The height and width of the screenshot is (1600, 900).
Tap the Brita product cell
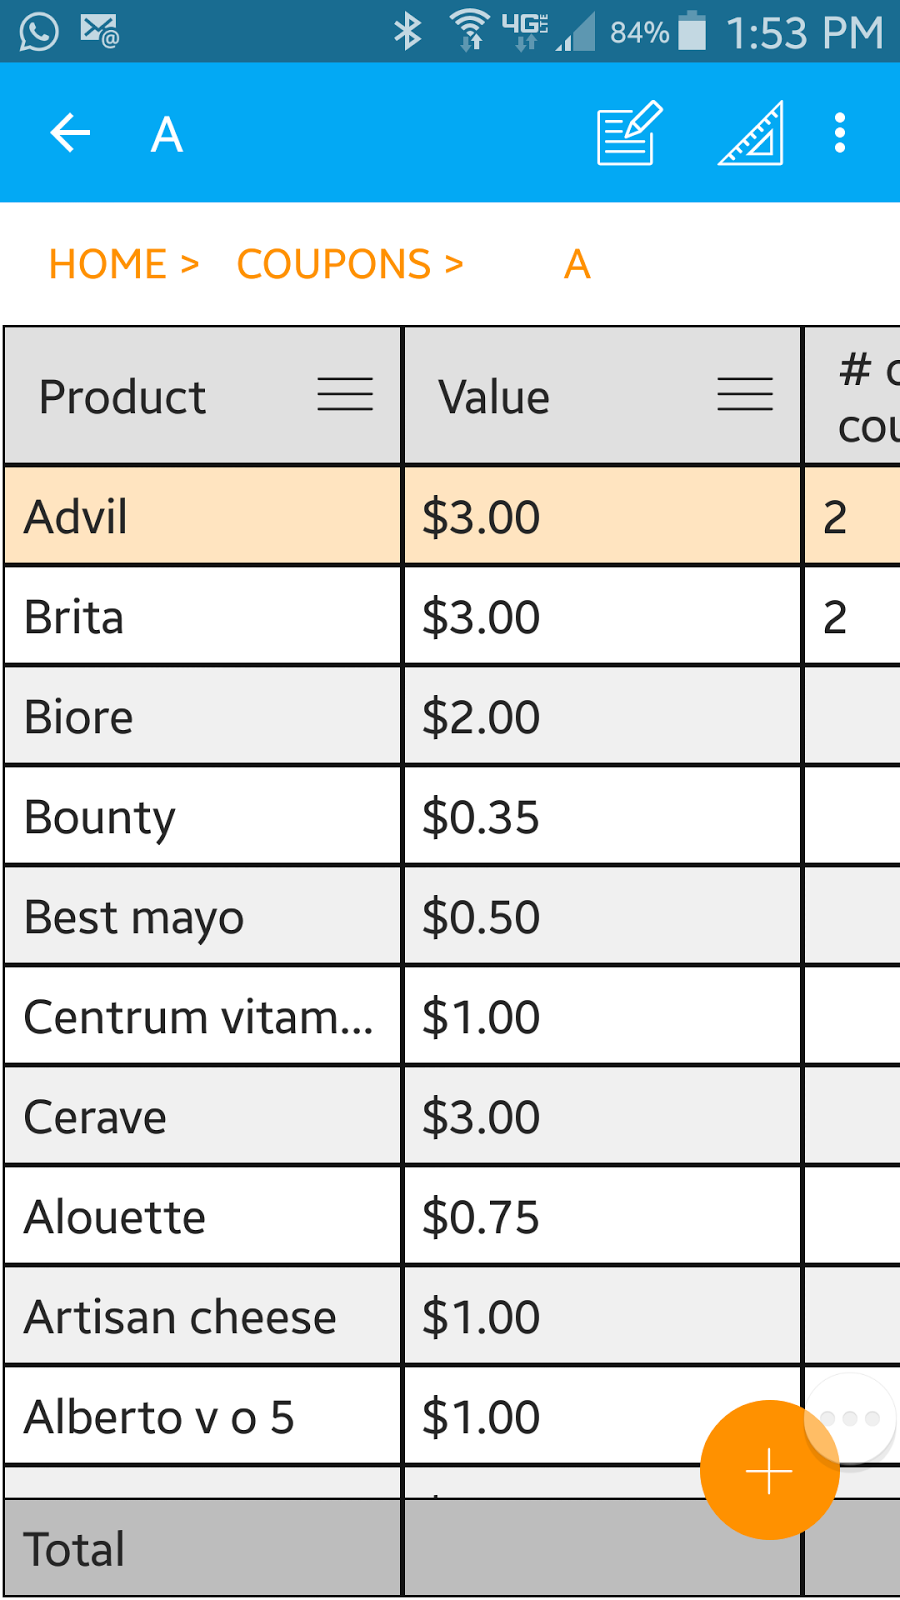pos(200,616)
